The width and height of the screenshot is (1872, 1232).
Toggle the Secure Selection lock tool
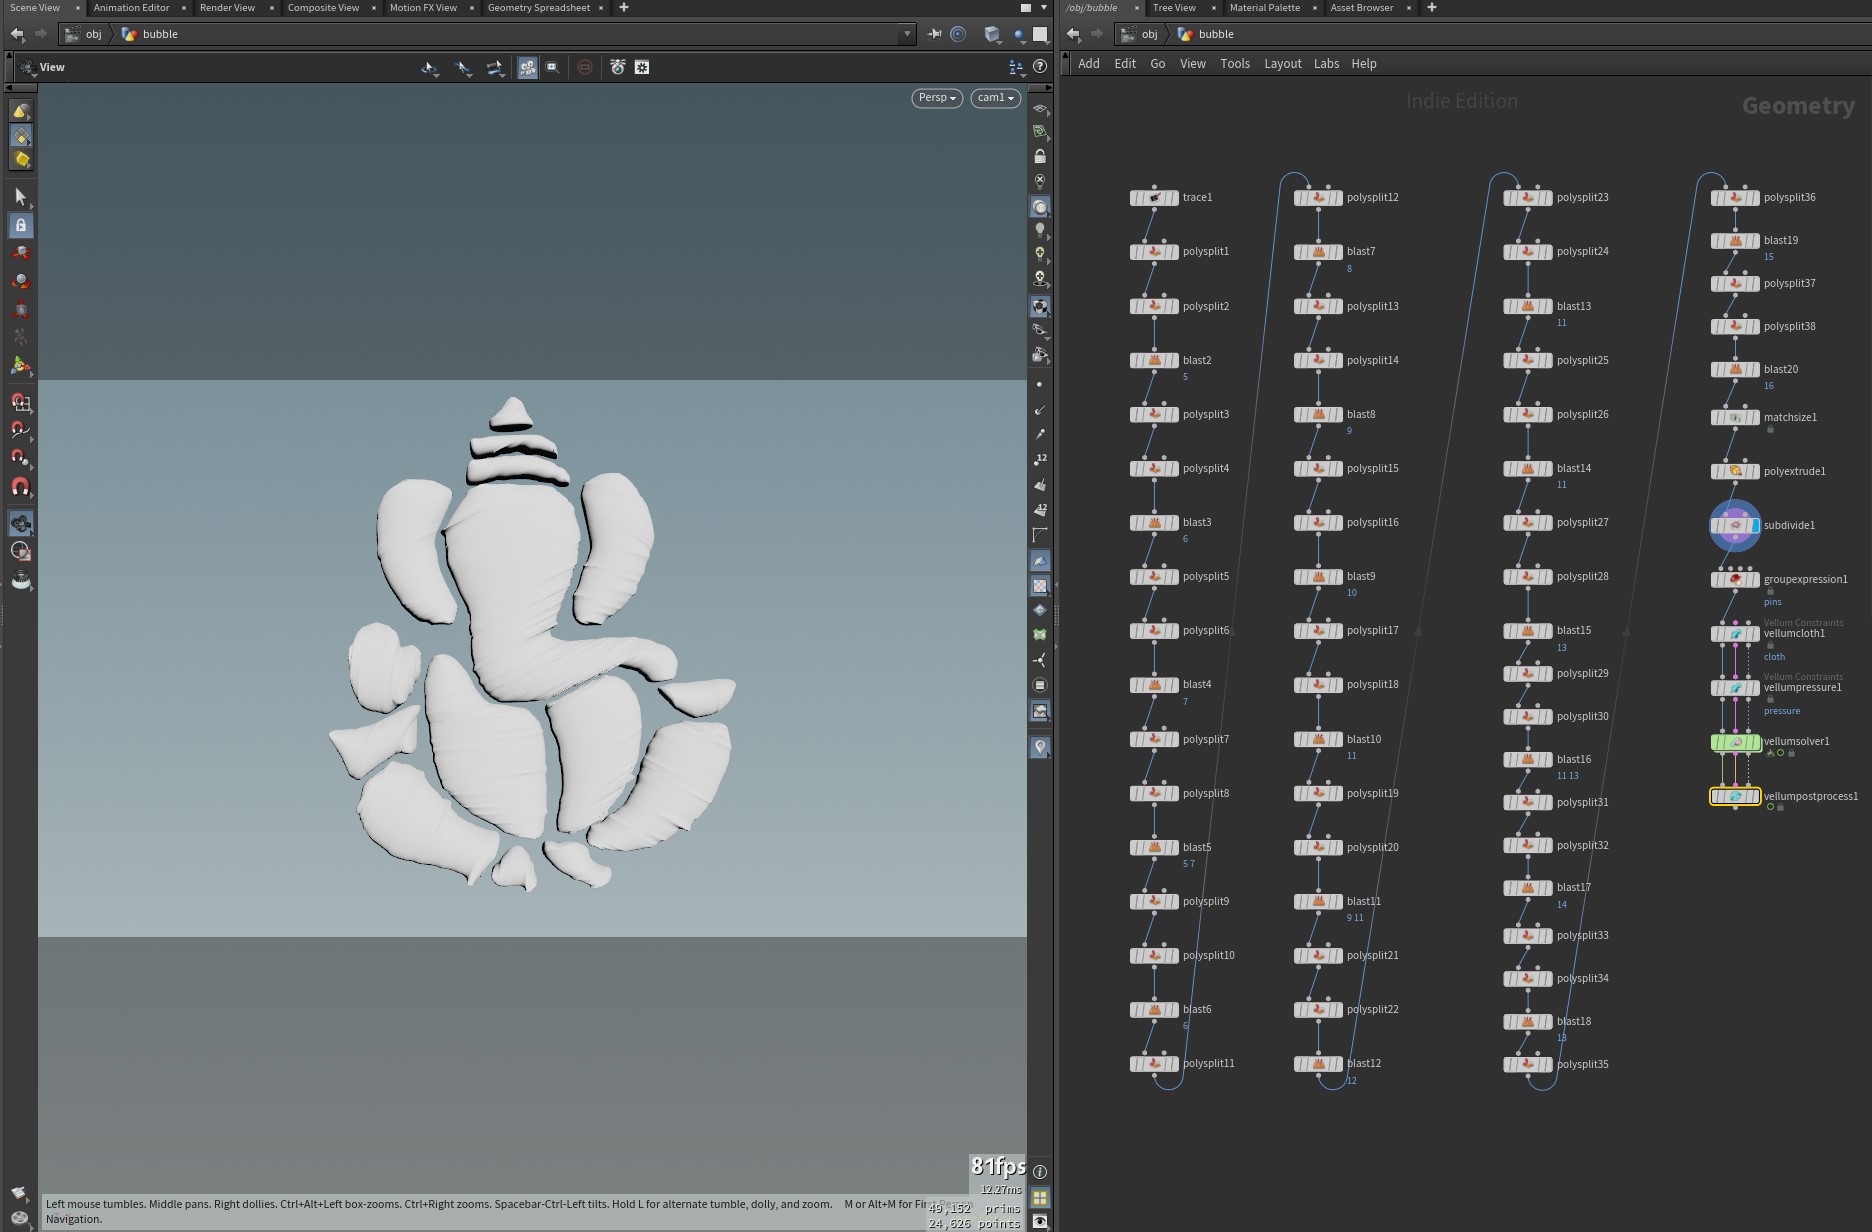click(x=20, y=225)
